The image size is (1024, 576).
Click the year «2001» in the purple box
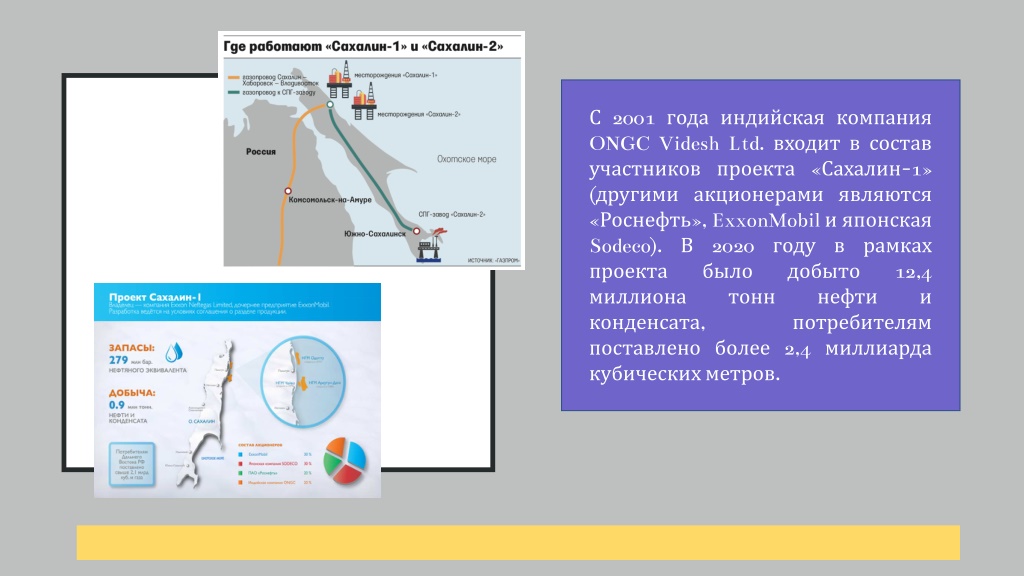633,118
